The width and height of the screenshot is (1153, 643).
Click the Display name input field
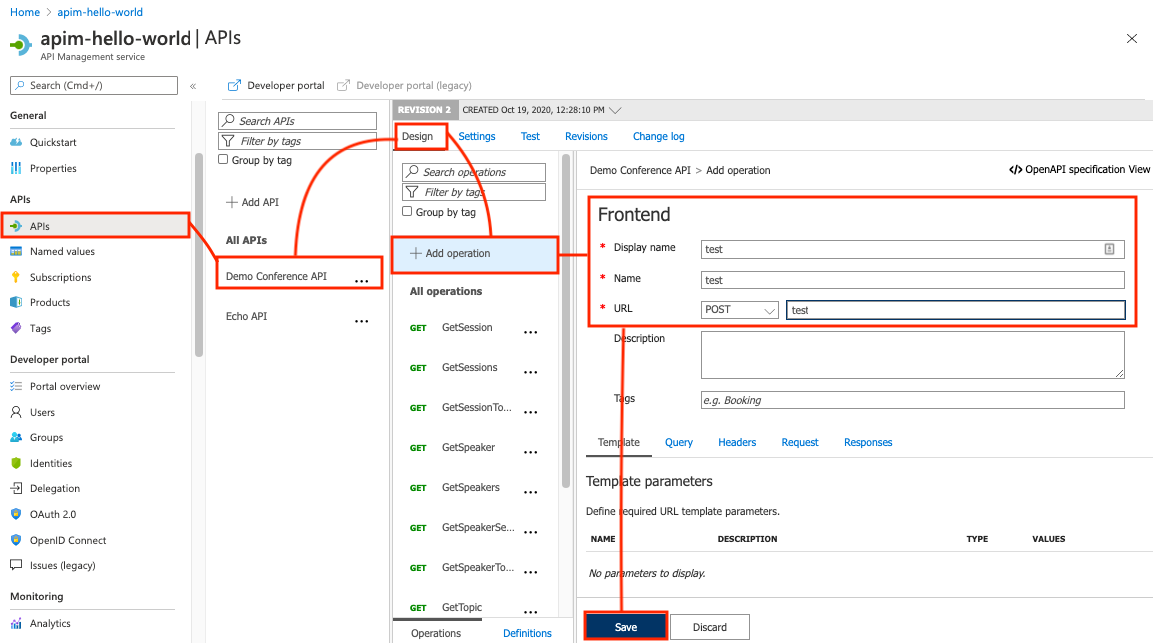coord(913,249)
